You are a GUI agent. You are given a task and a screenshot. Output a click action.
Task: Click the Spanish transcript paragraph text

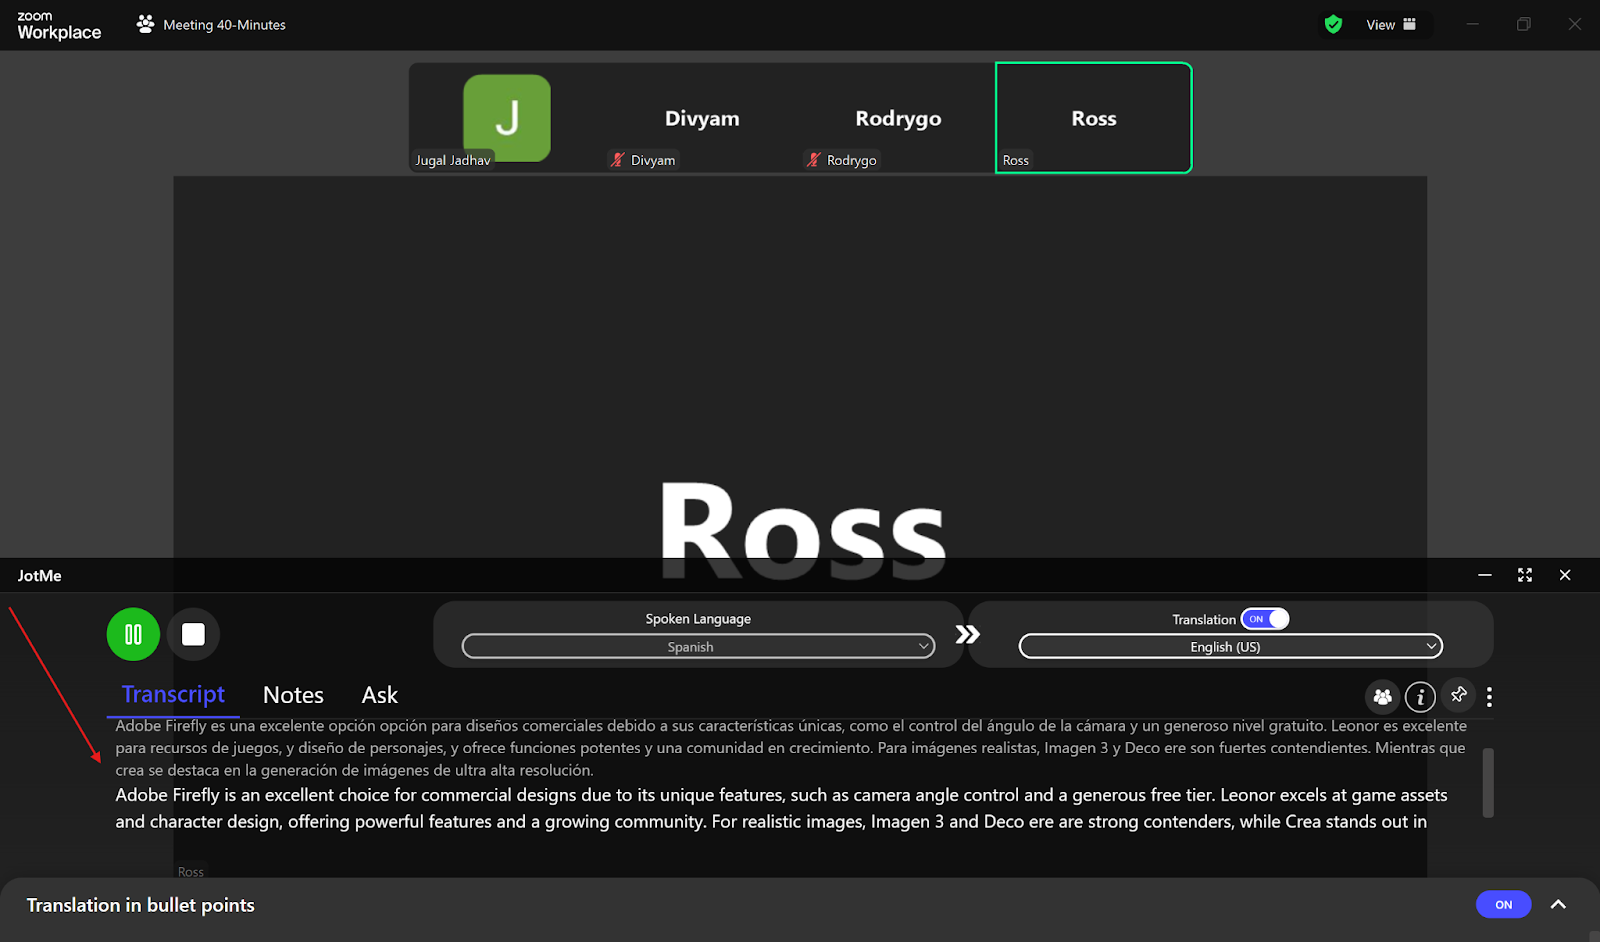pos(791,748)
